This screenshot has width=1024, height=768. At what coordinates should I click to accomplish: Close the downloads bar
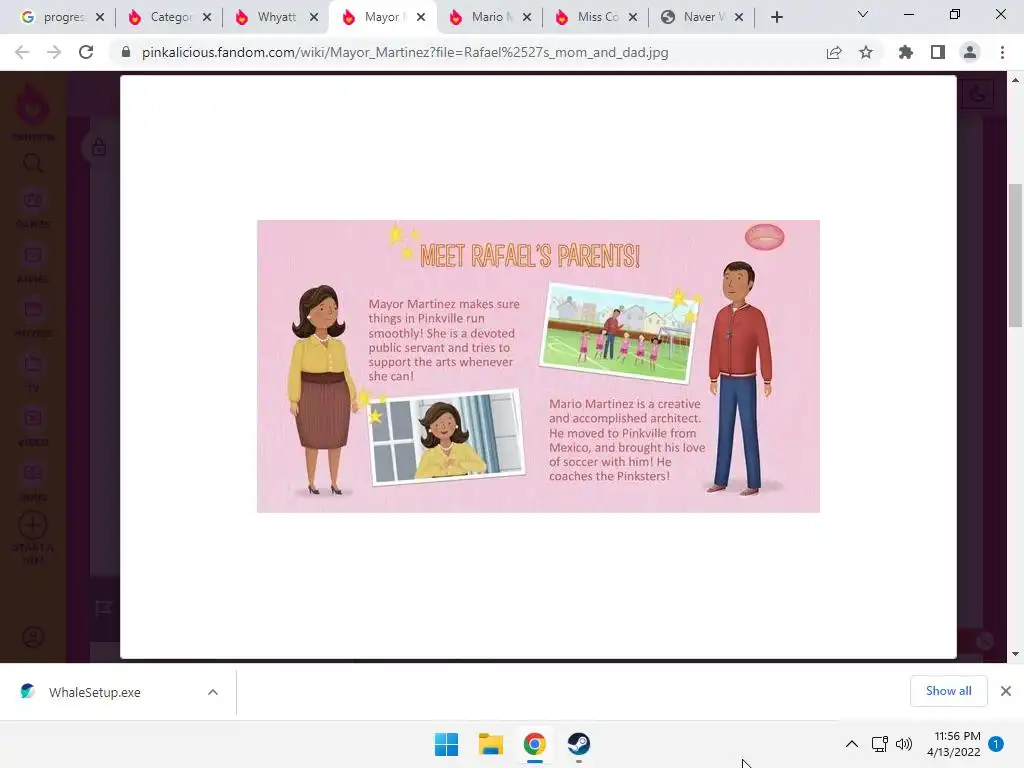pyautogui.click(x=1006, y=691)
